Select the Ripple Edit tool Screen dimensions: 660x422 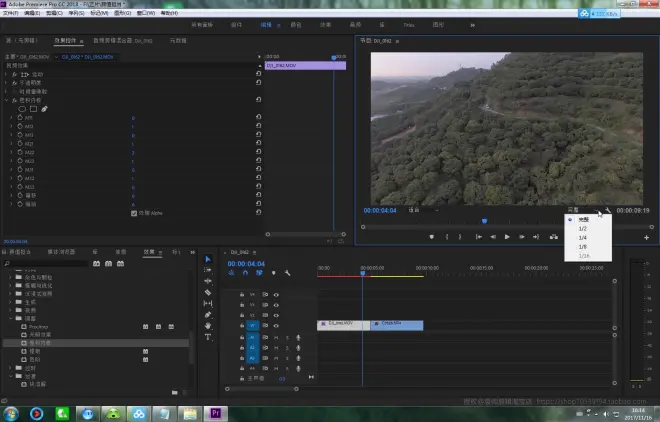pos(208,281)
